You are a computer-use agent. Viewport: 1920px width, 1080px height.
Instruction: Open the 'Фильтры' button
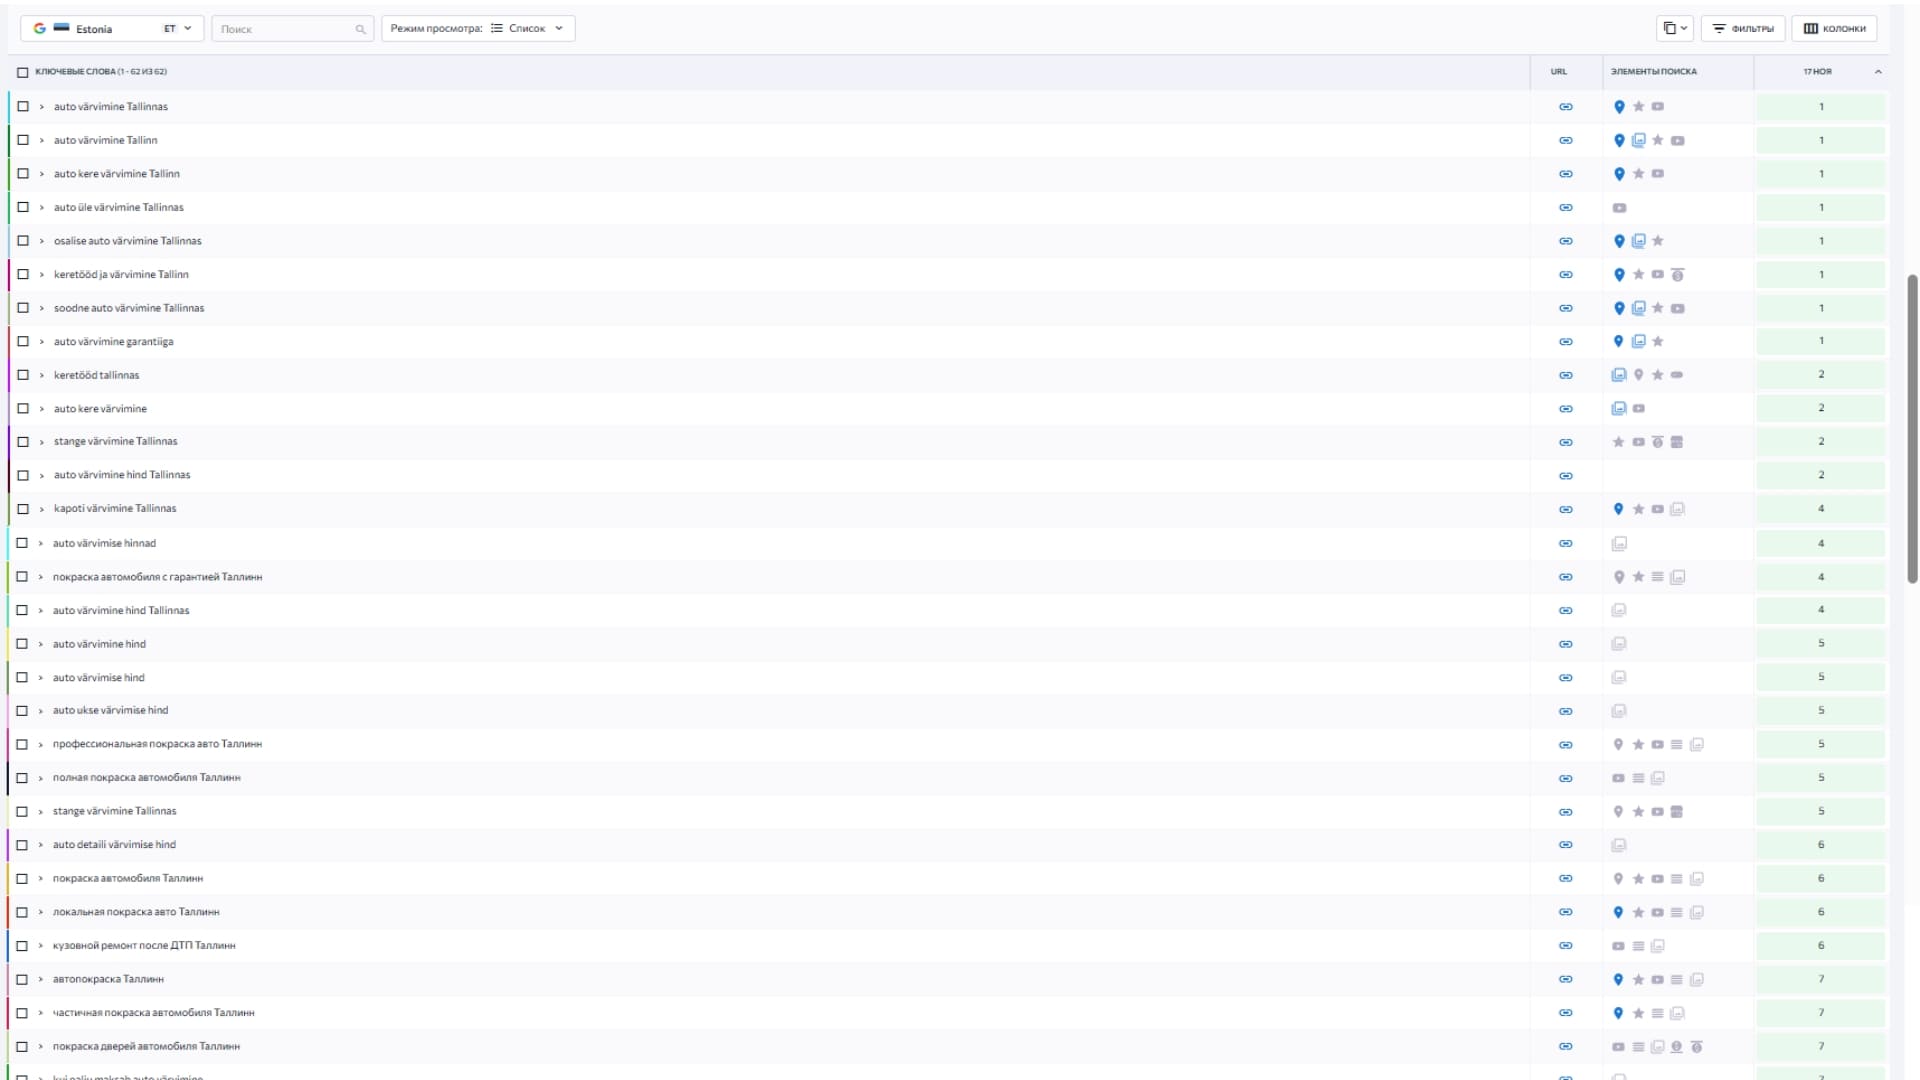point(1743,29)
